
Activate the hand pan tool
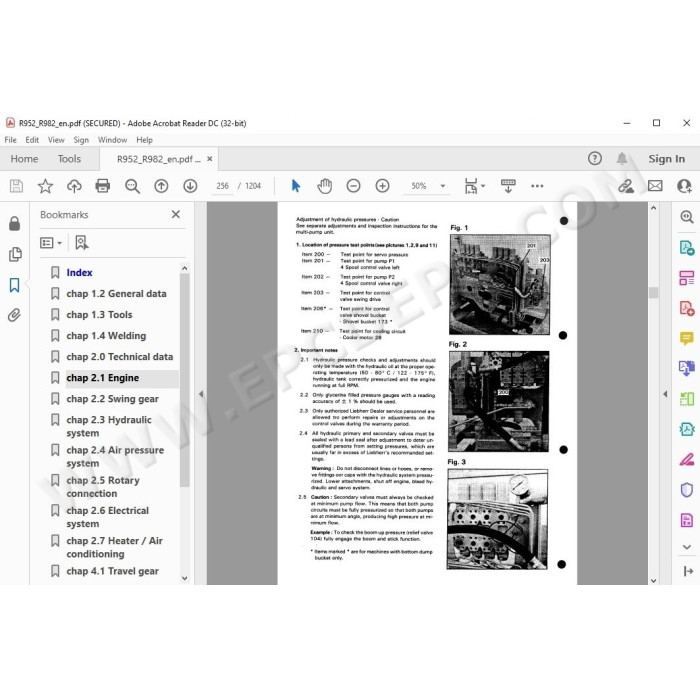325,186
